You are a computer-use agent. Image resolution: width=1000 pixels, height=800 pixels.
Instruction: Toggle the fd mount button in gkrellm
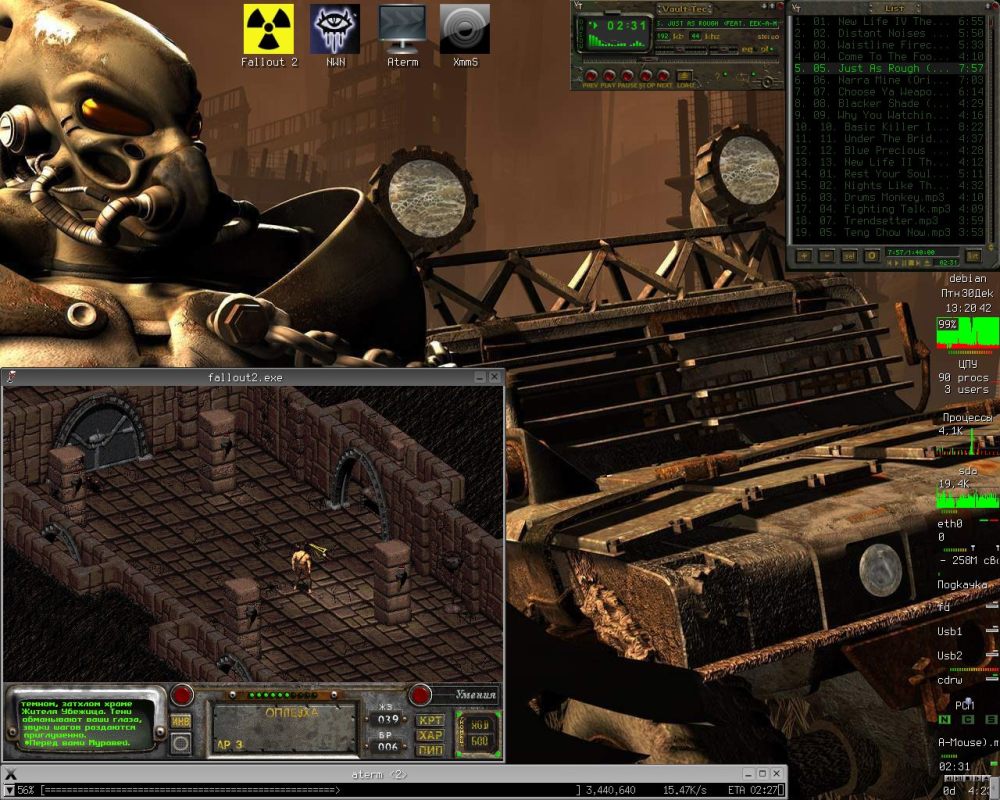click(992, 605)
